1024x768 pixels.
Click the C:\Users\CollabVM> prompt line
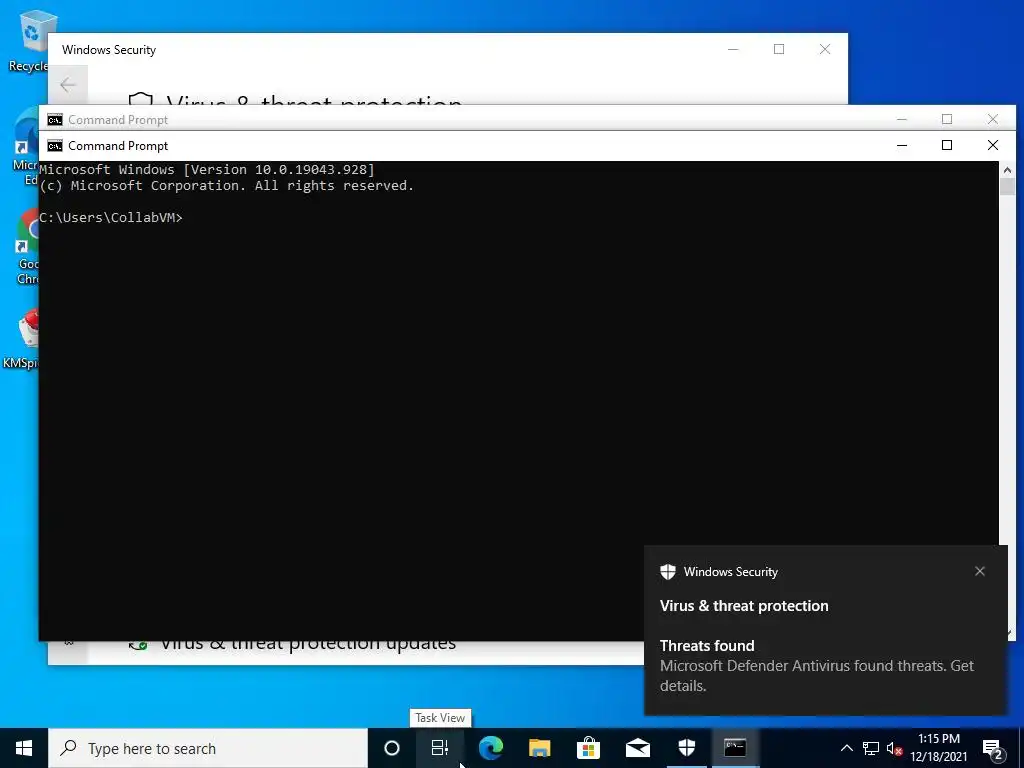click(x=111, y=217)
